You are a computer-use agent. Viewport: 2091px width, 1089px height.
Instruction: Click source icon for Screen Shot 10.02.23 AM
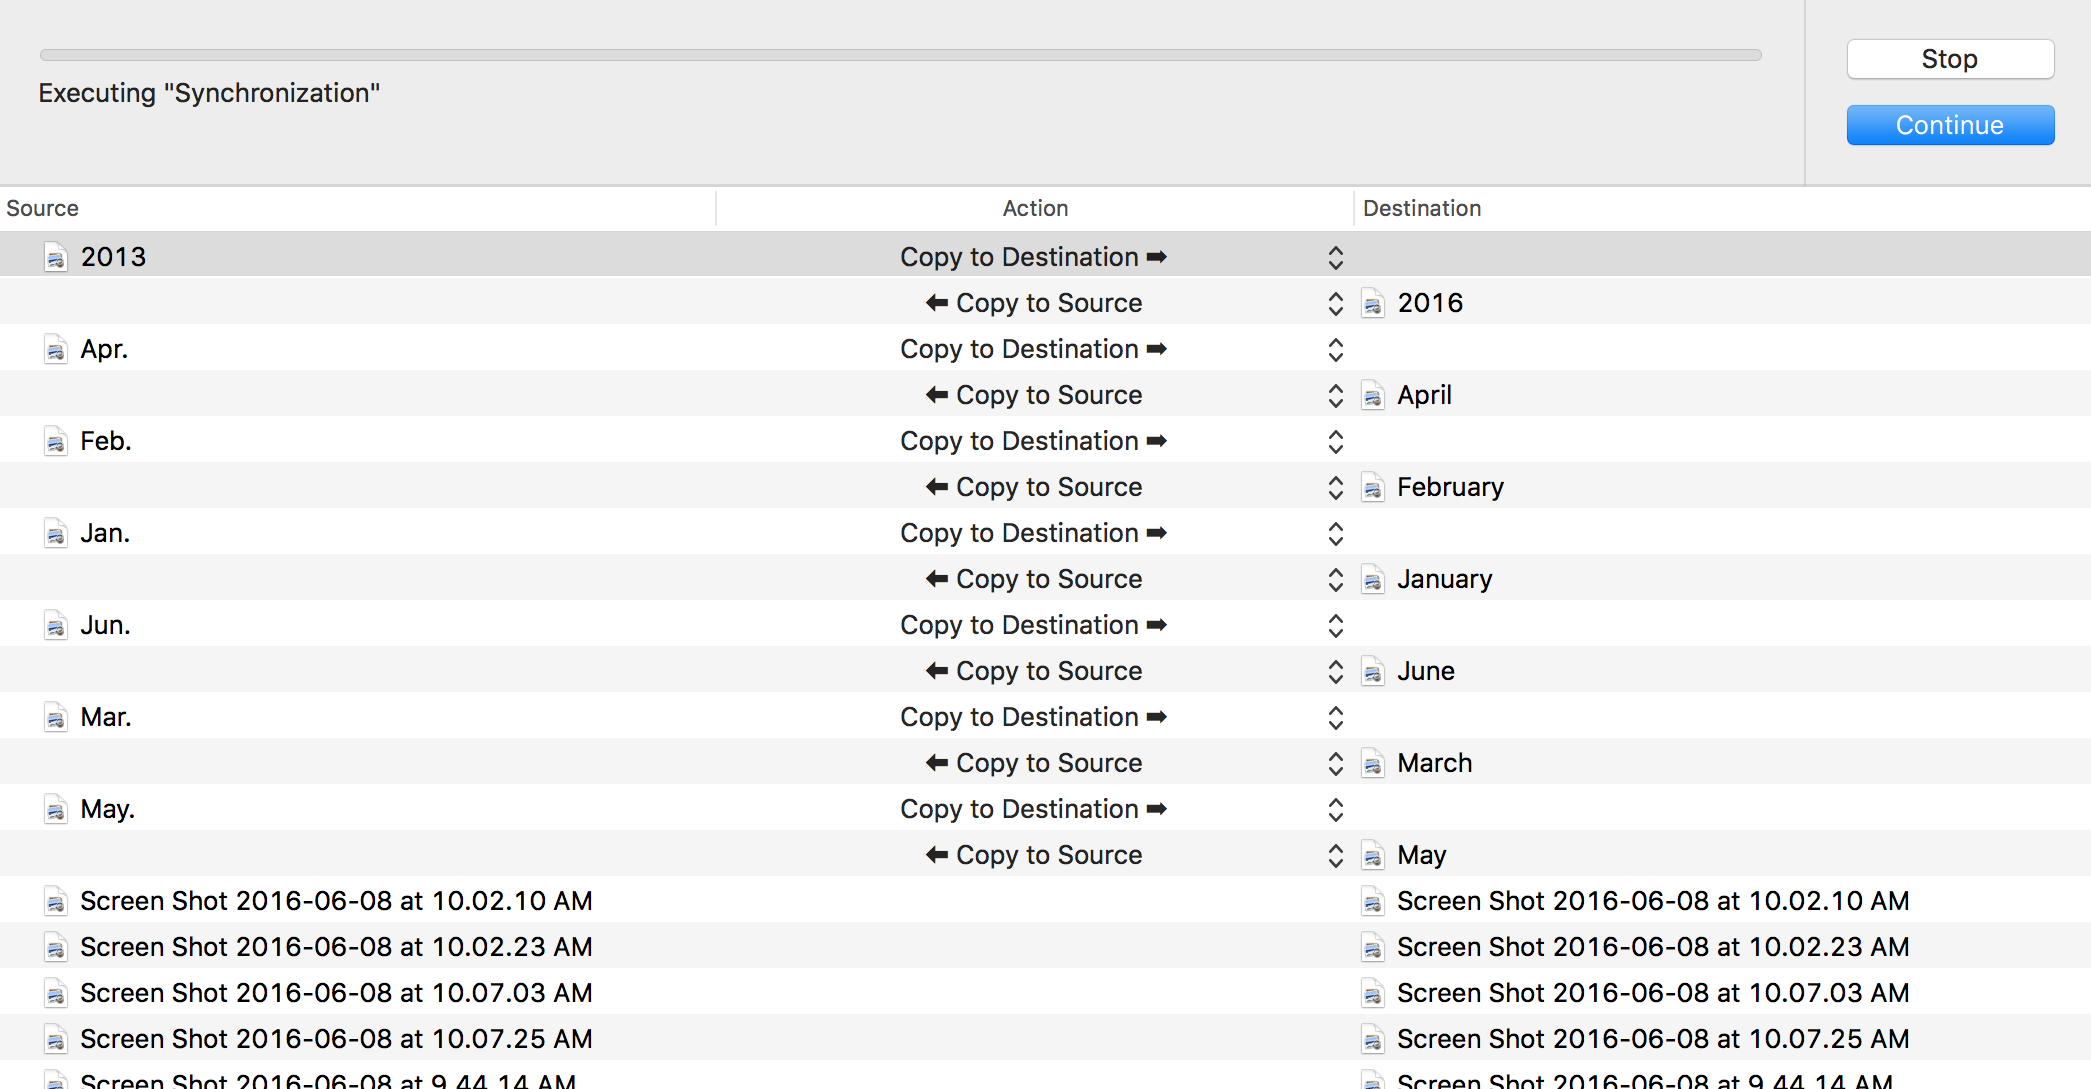click(56, 947)
